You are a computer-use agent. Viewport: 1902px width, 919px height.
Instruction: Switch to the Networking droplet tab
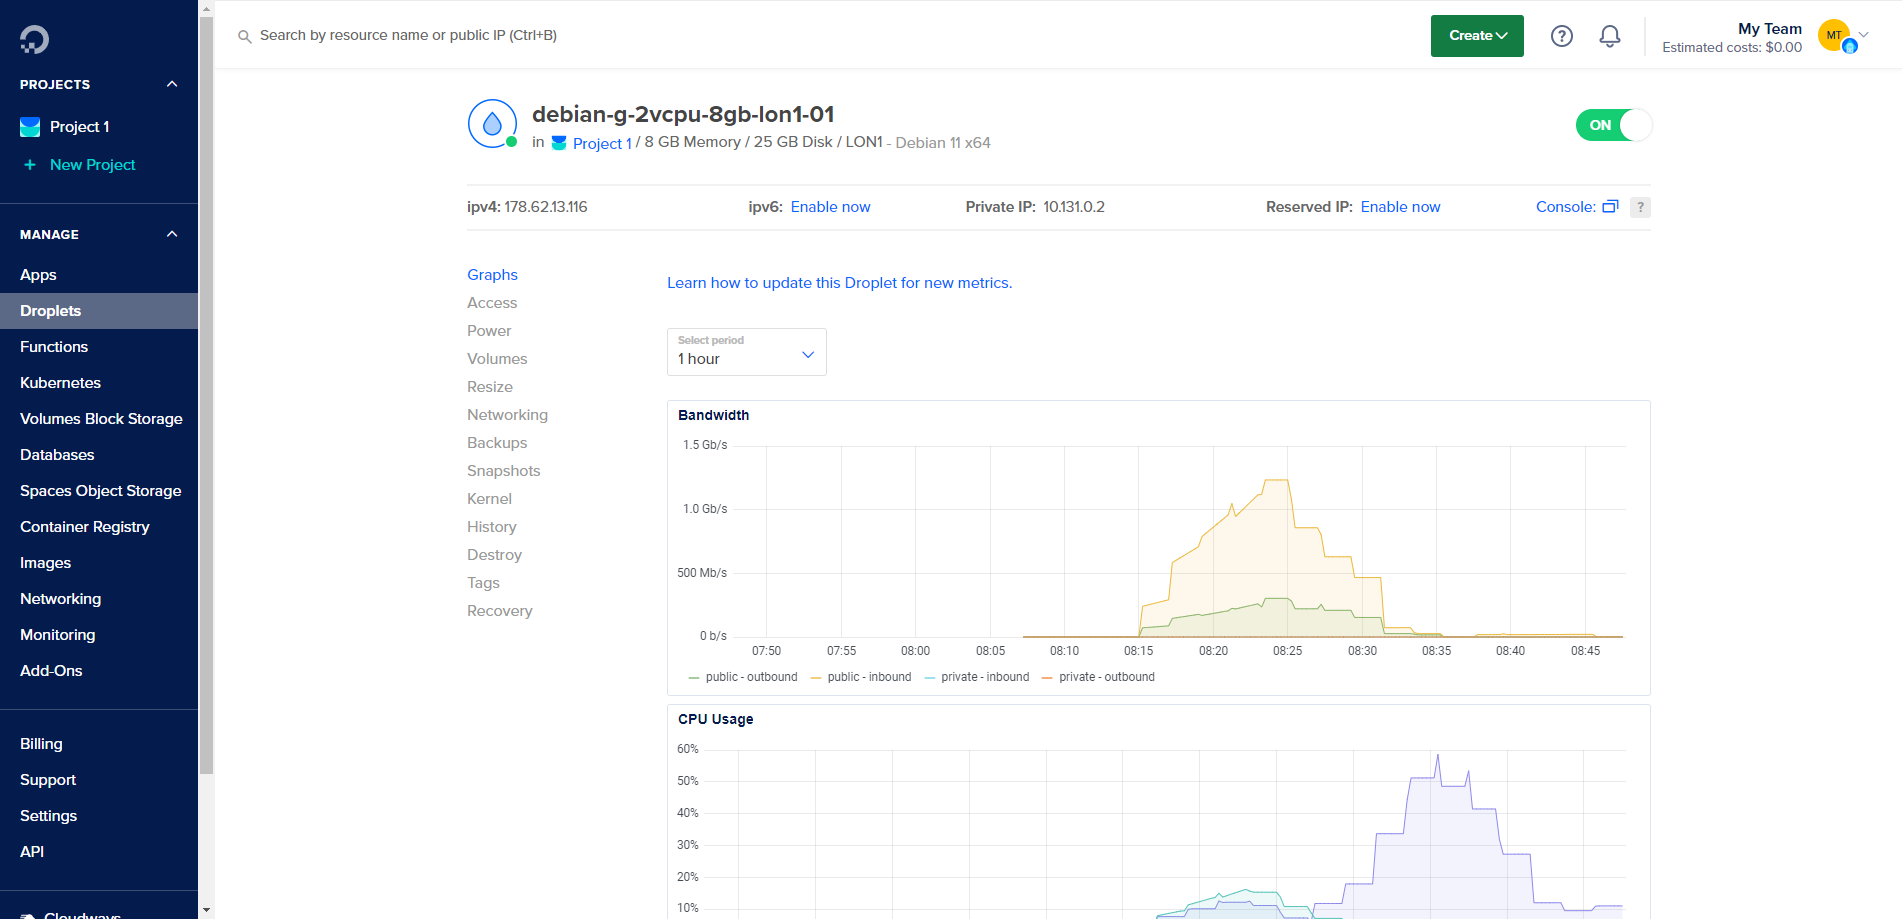[507, 415]
